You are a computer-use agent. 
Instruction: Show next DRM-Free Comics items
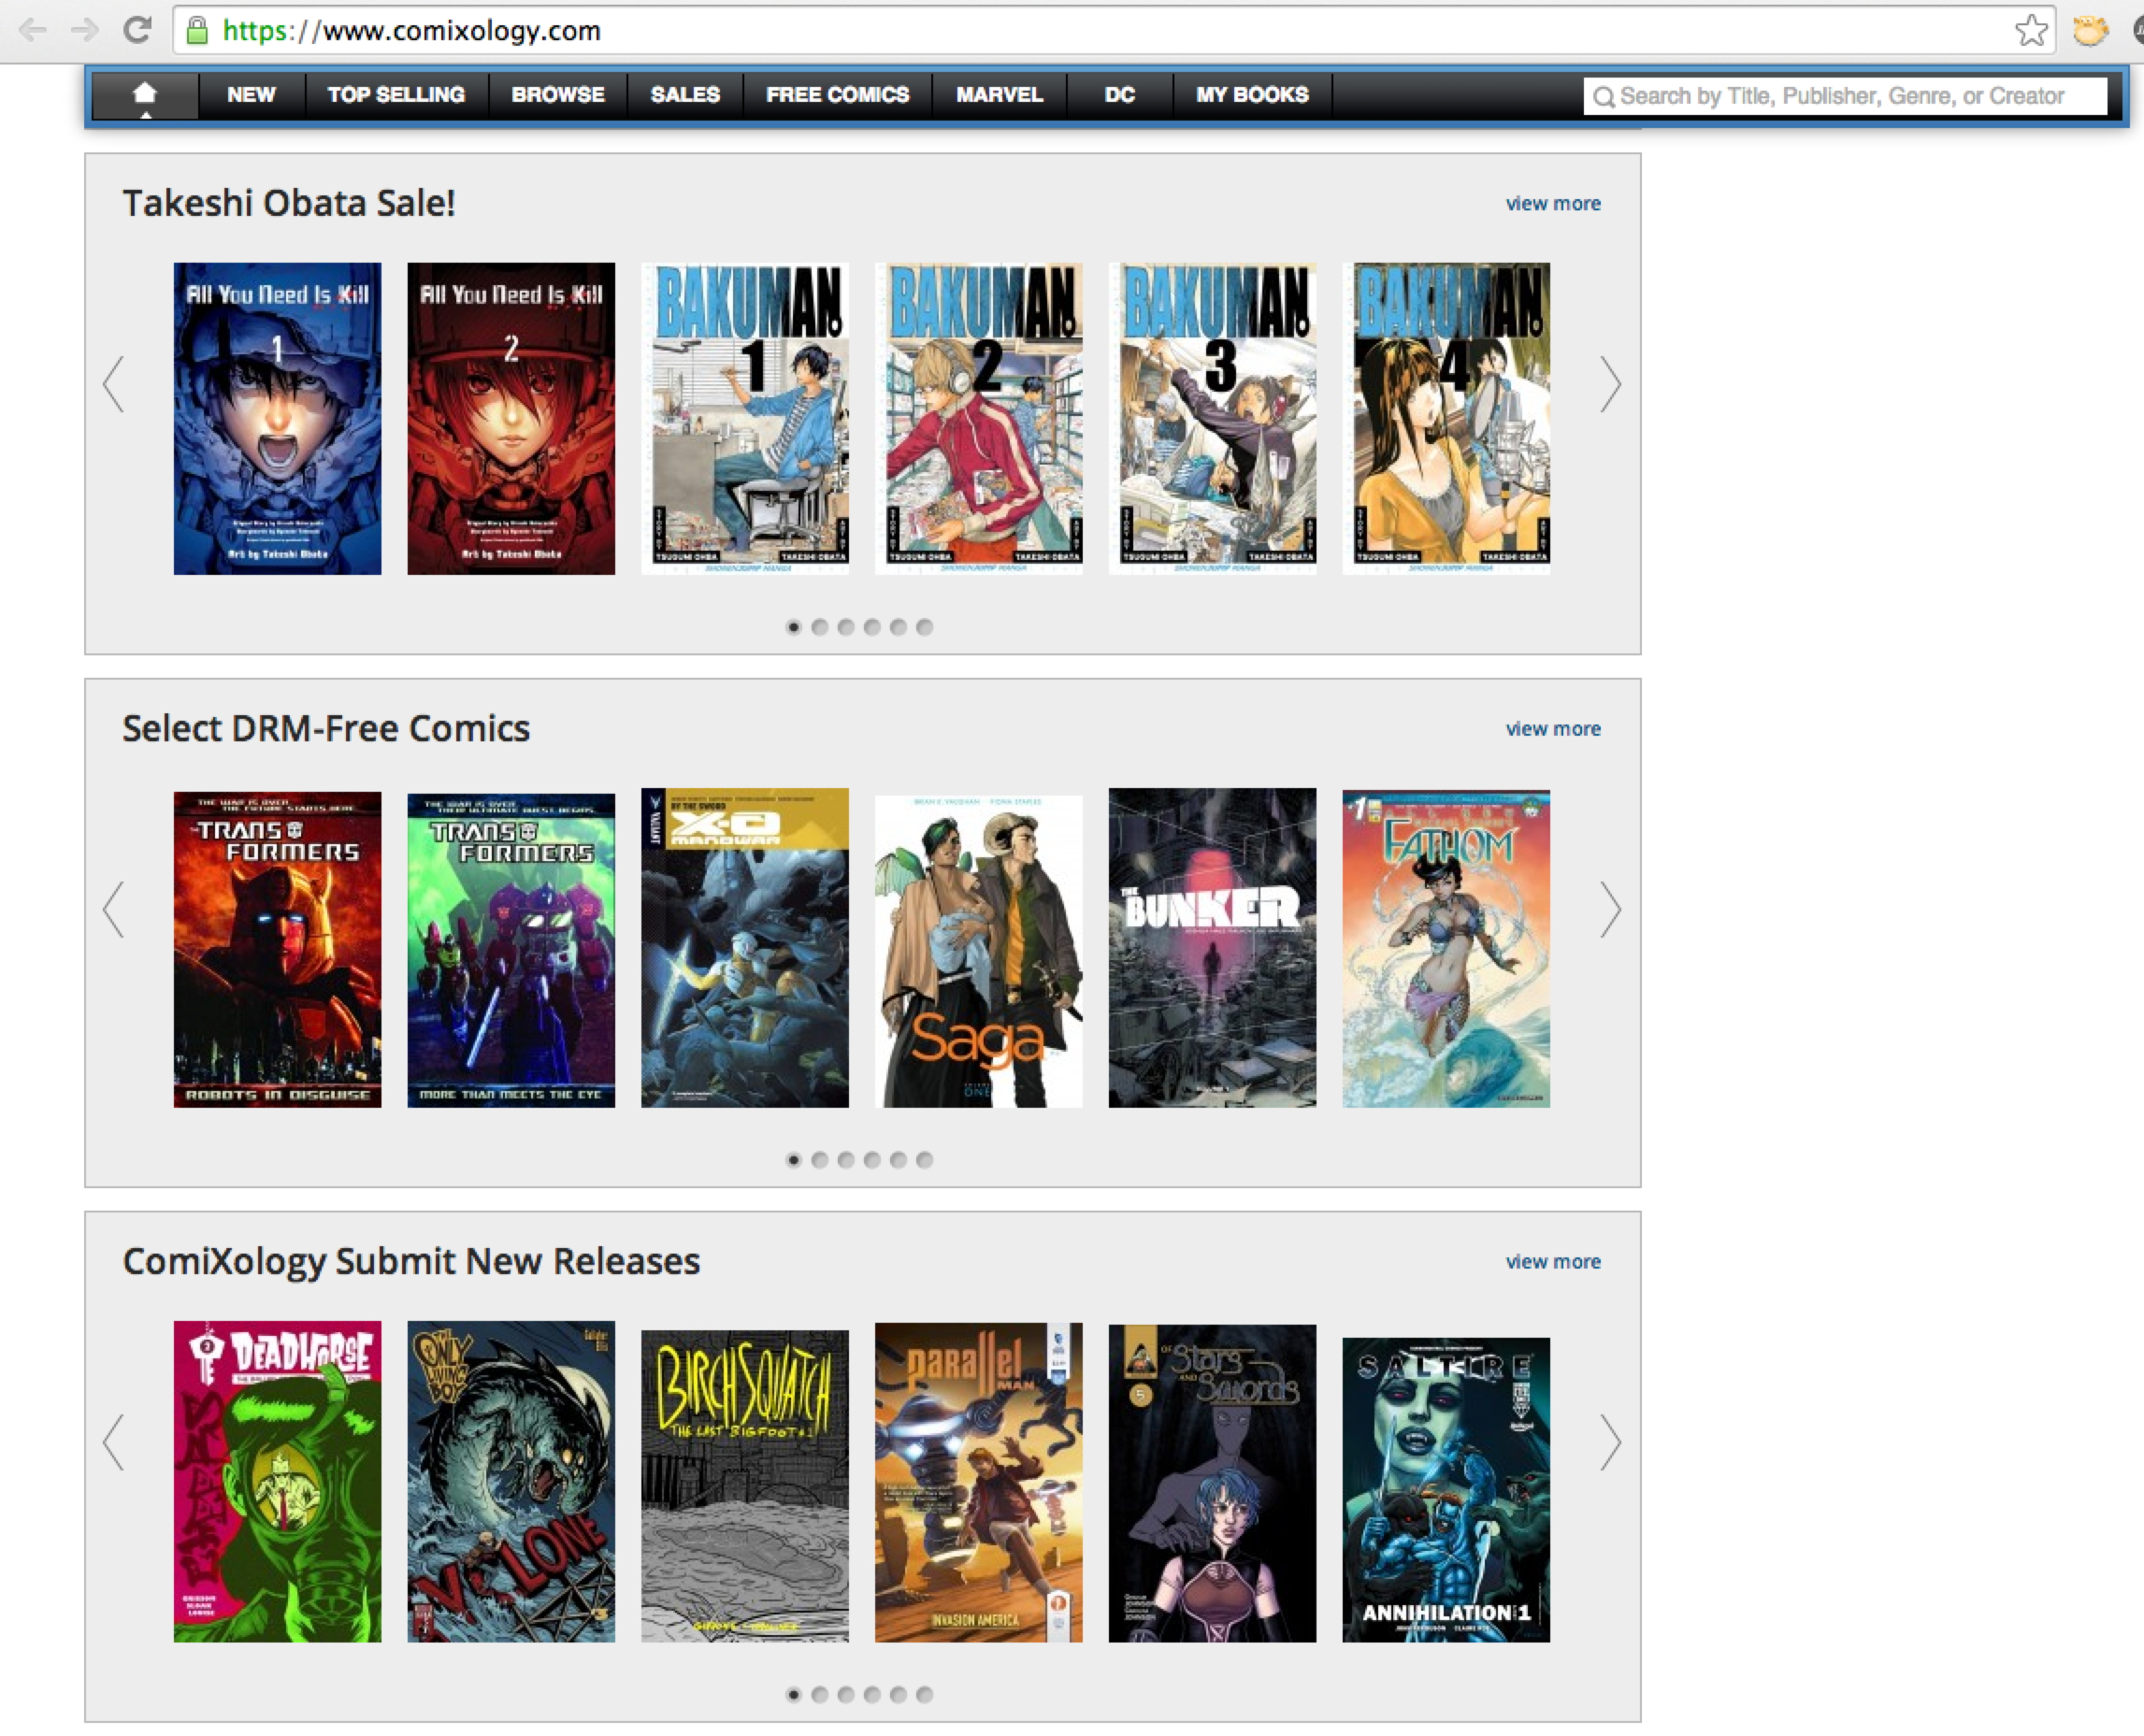click(1609, 909)
